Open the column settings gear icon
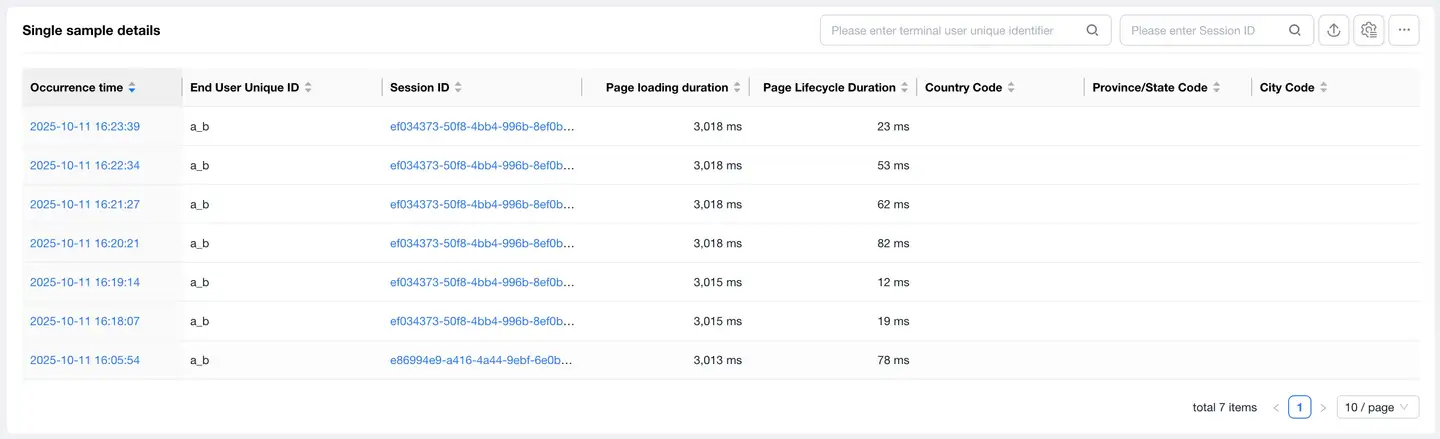 tap(1369, 30)
